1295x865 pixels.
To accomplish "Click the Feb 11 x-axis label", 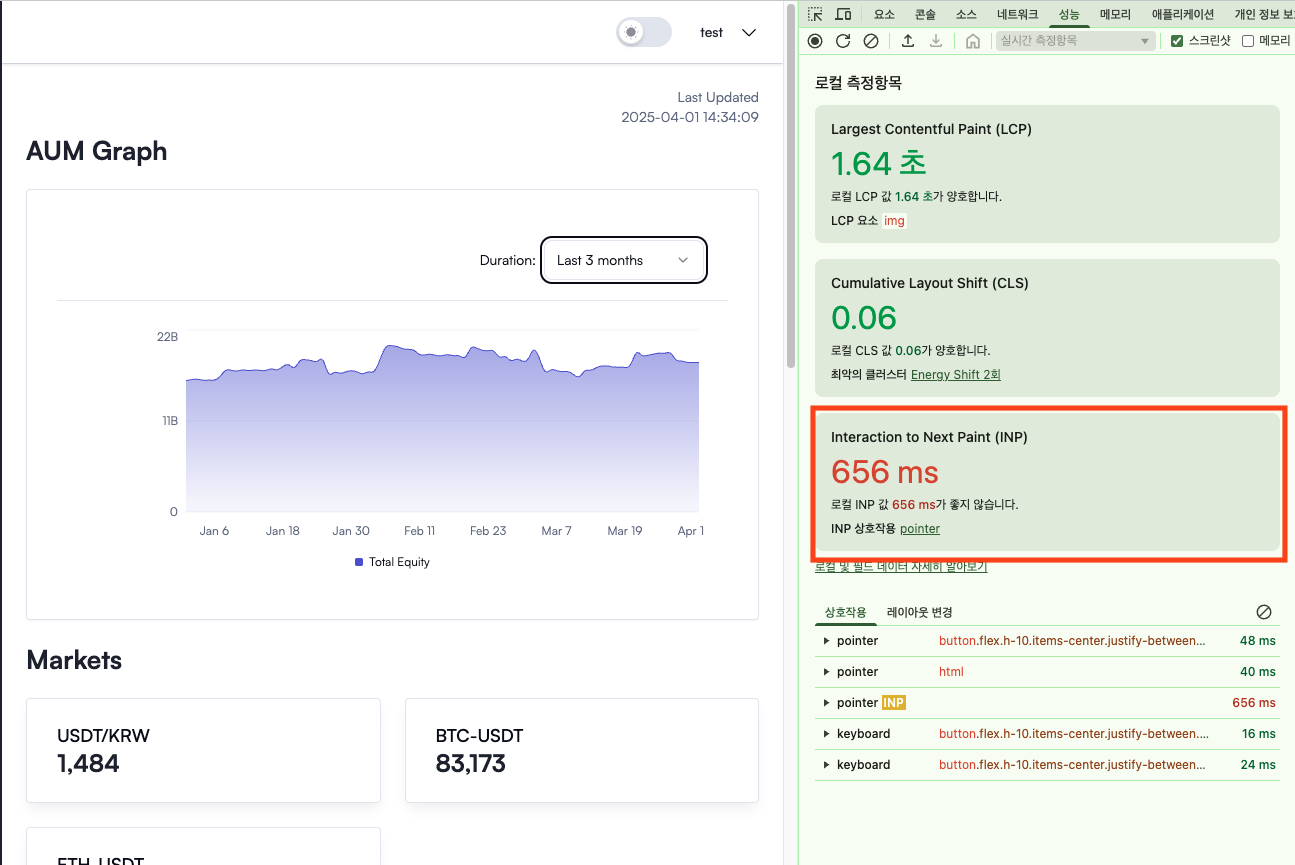I will (419, 531).
